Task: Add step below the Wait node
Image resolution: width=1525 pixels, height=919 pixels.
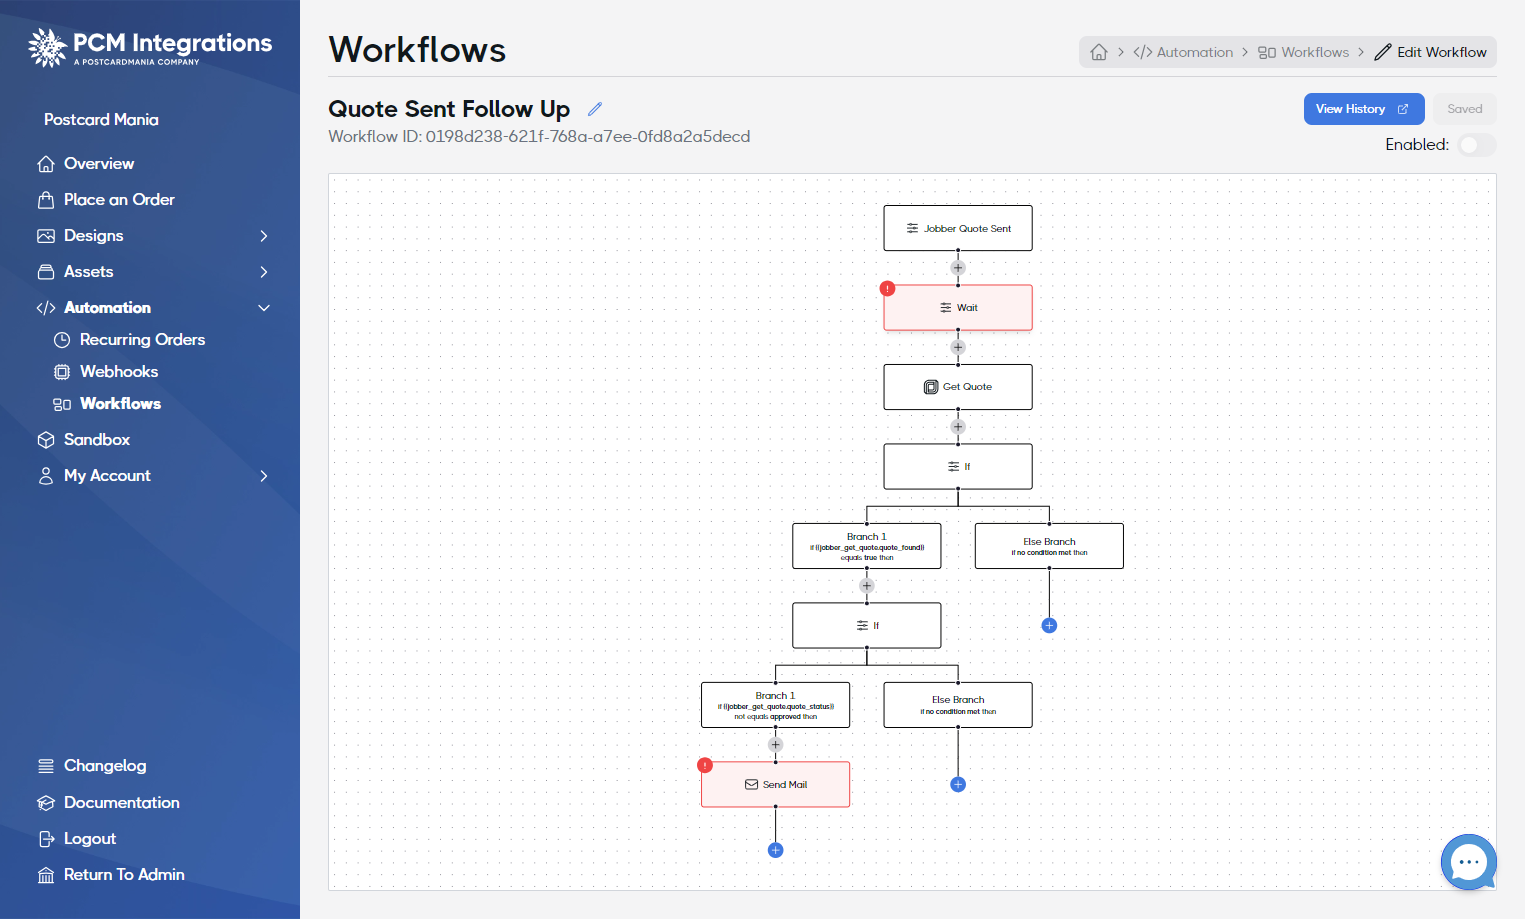Action: 958,347
